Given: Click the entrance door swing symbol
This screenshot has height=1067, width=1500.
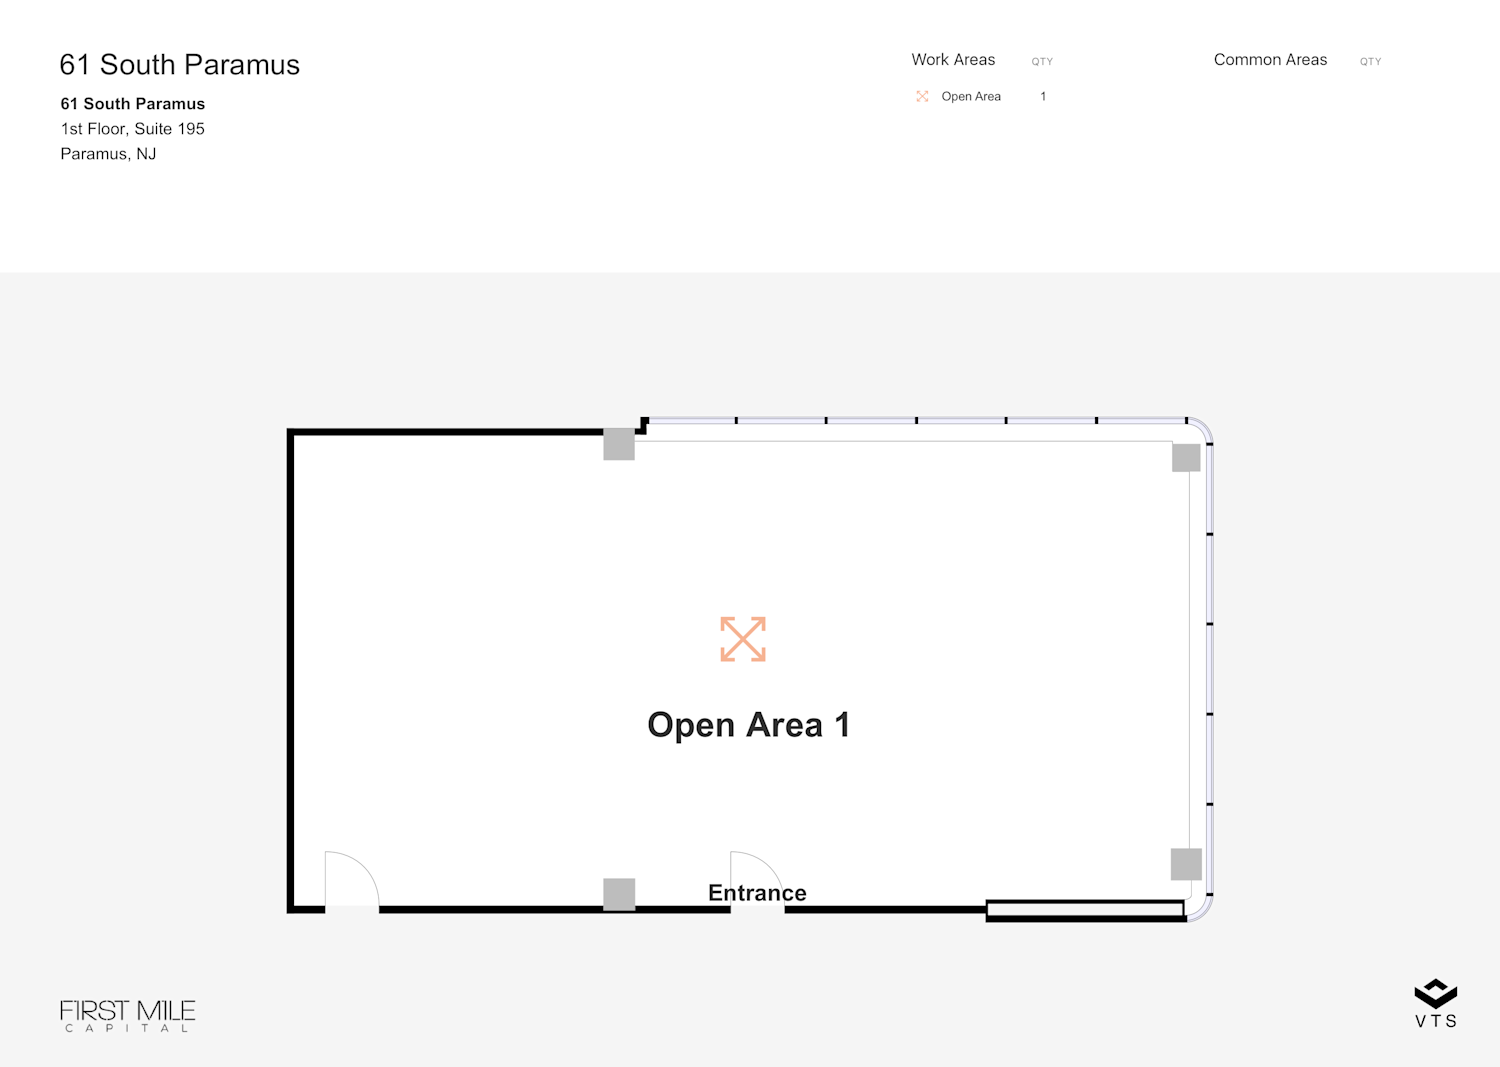Looking at the screenshot, I should click(x=757, y=881).
